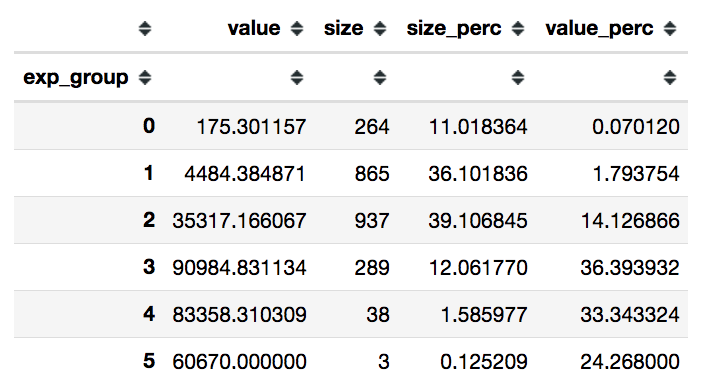Click the size column header

pos(343,29)
